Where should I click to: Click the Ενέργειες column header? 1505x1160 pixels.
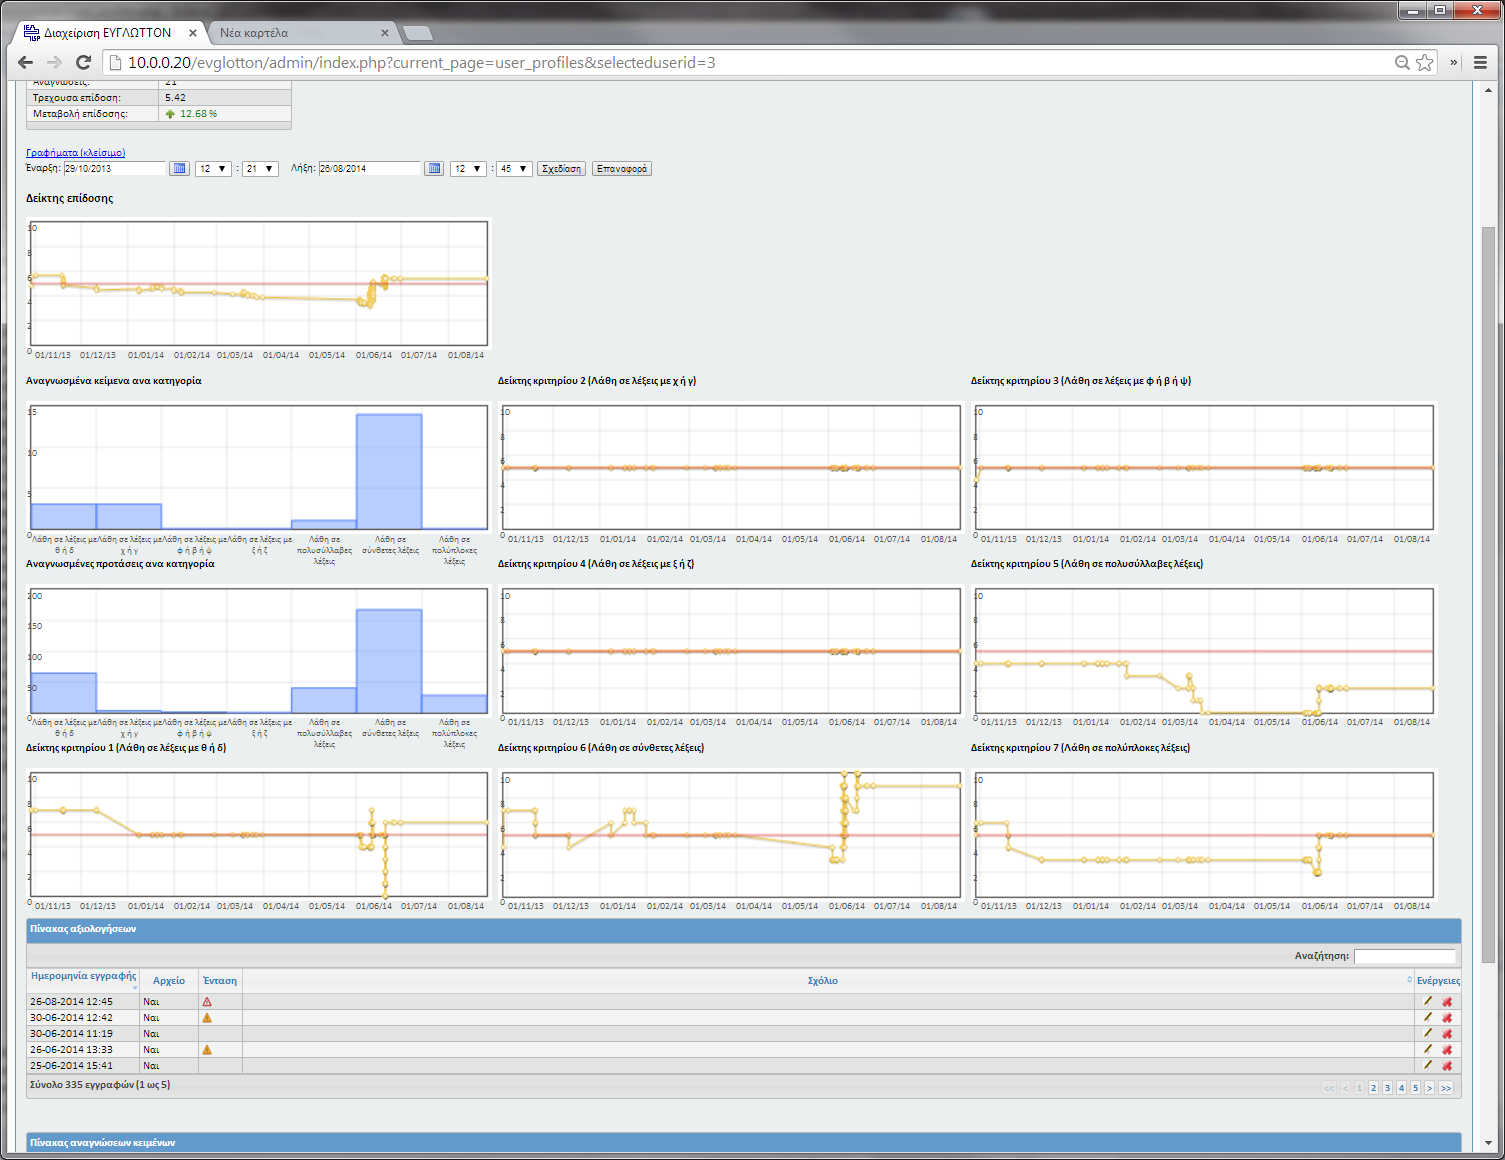tap(1438, 981)
